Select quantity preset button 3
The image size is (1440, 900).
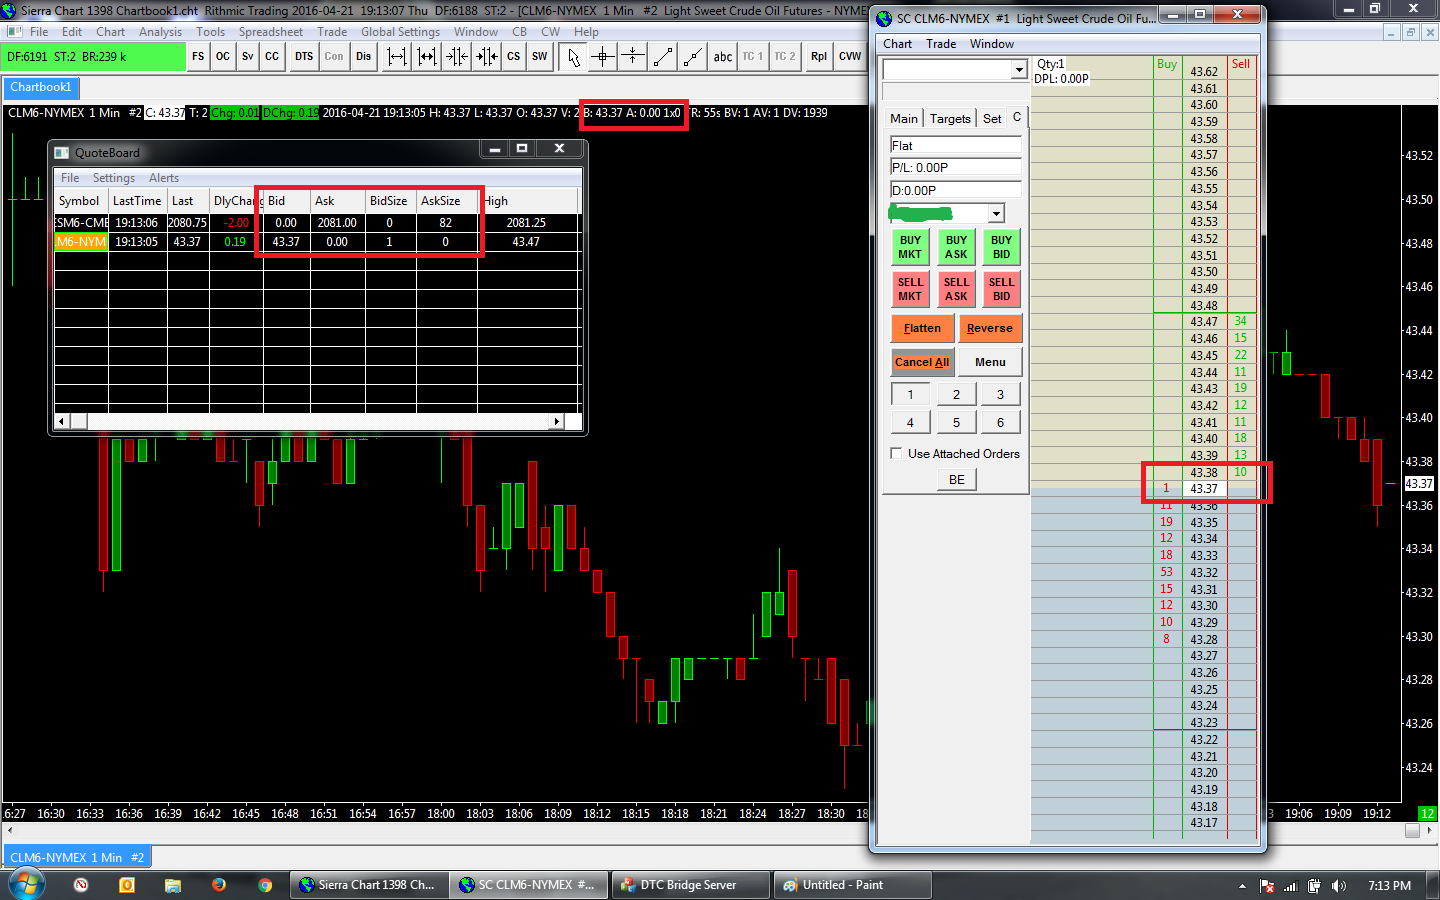(x=1000, y=394)
